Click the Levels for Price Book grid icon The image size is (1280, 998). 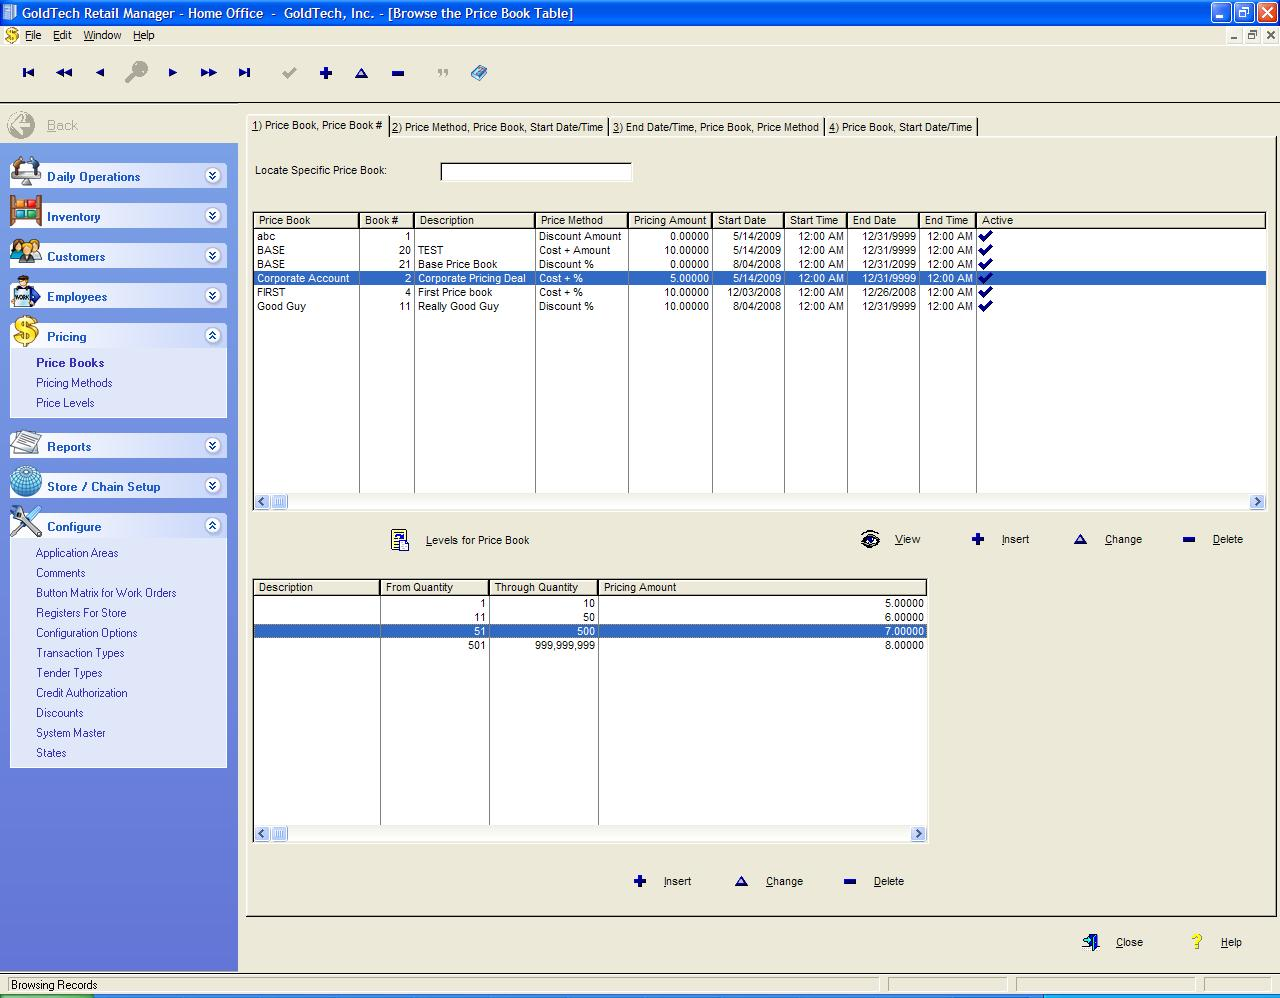(x=400, y=539)
